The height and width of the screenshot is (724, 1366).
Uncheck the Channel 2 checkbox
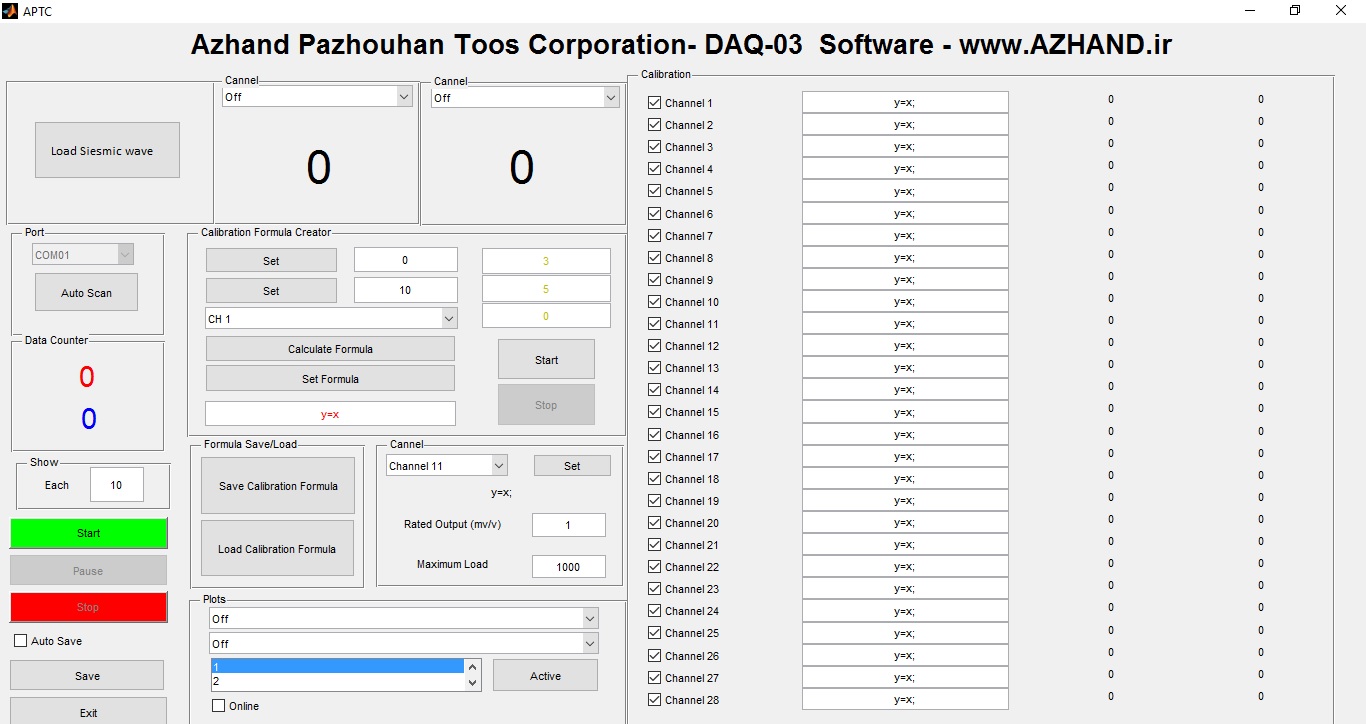point(654,124)
